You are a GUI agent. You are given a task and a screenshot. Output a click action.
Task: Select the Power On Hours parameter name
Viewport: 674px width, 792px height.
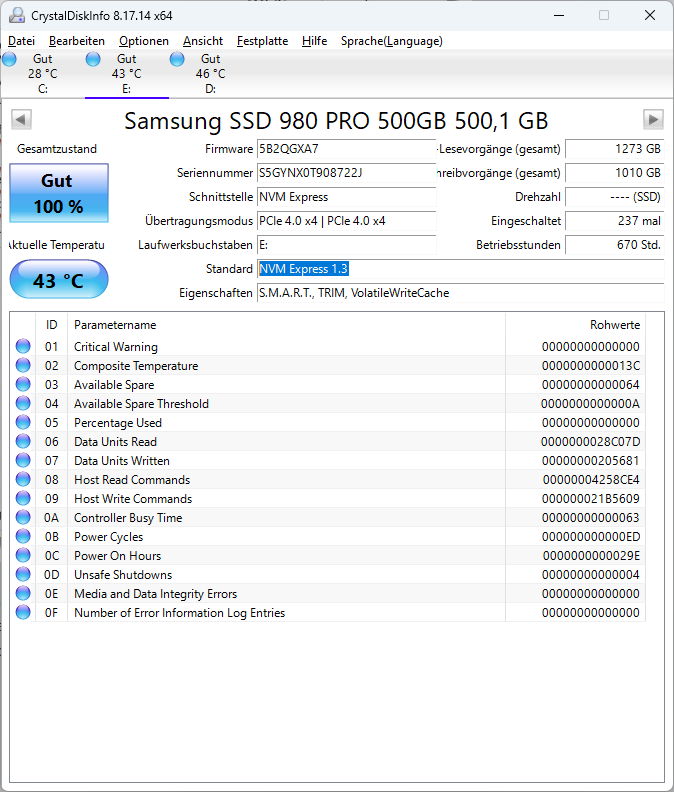pos(117,556)
